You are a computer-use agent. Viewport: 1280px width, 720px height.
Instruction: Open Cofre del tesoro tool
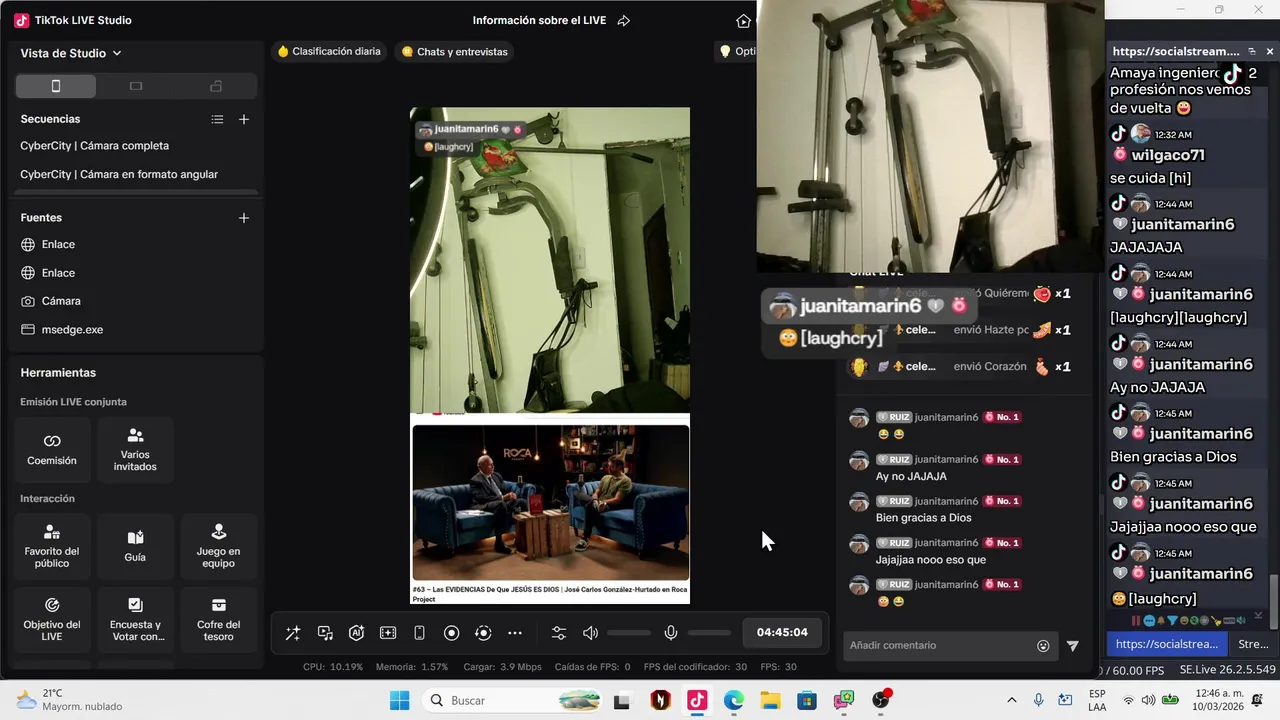(218, 620)
